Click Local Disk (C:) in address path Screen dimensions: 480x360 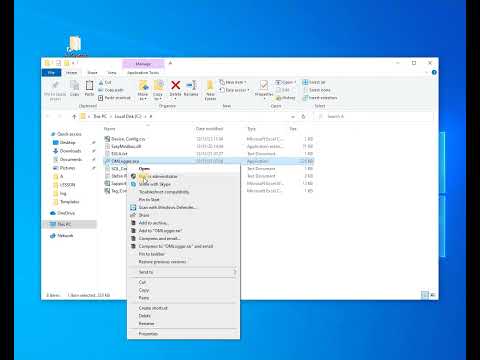click(x=128, y=116)
